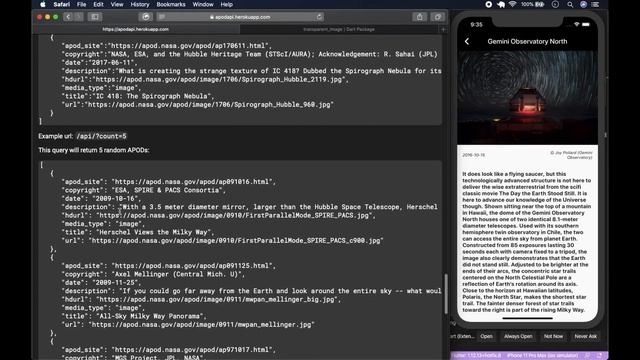Open the Window menu
Screen dimensions: 640x360
203,4
